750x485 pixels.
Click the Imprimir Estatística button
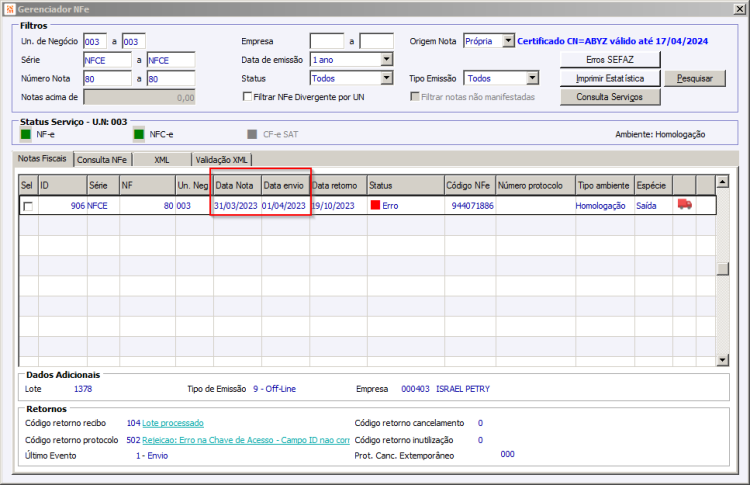click(610, 78)
